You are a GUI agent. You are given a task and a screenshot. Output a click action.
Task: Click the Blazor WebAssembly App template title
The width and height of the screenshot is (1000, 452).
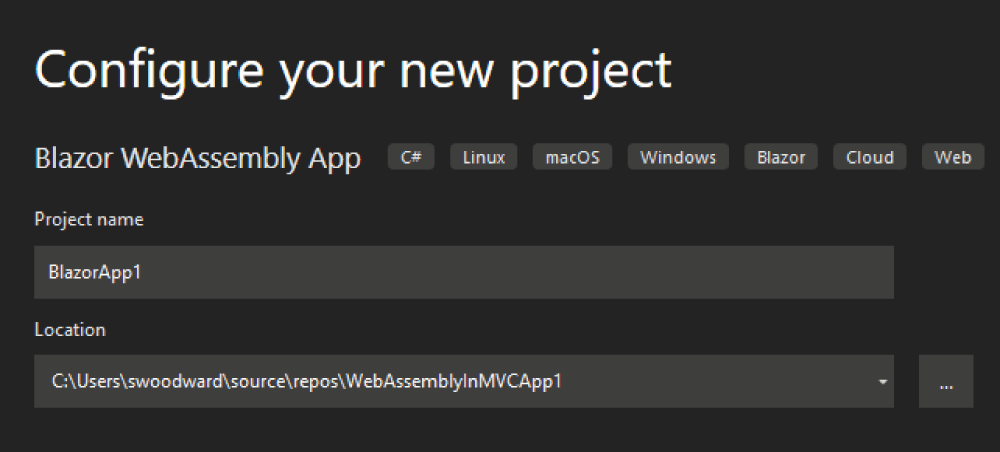pyautogui.click(x=198, y=158)
